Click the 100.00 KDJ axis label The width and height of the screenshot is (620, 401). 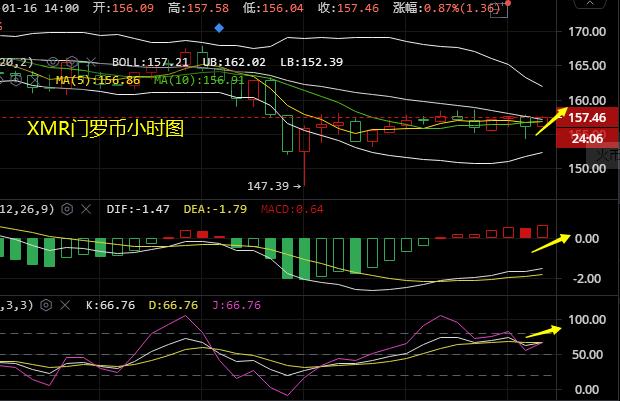587,320
